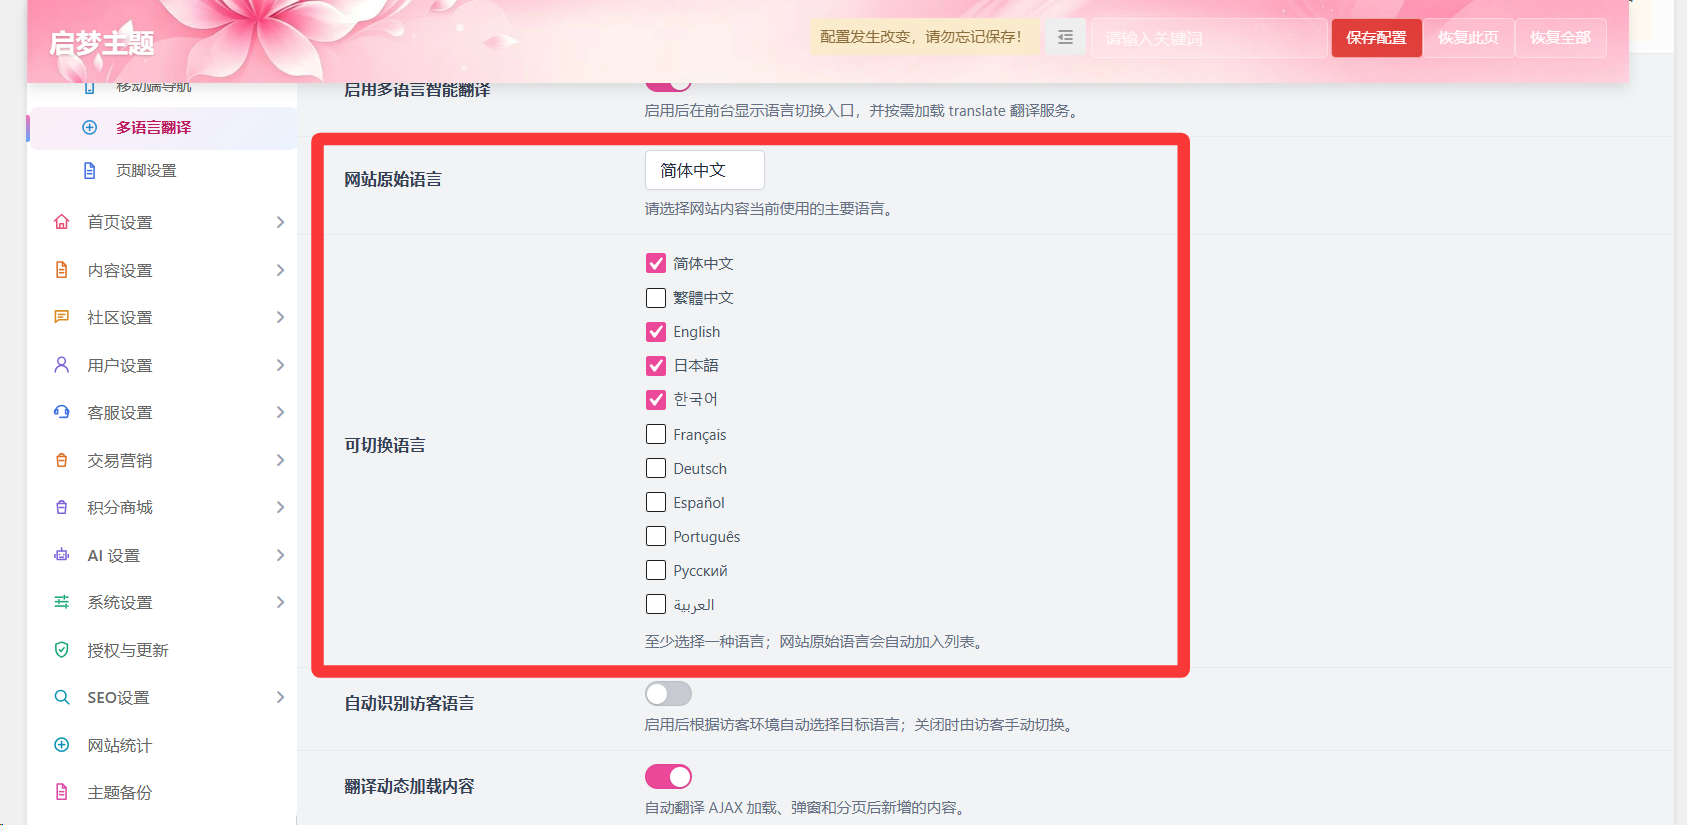The width and height of the screenshot is (1687, 825).
Task: Click the sidebar collapse icon in header
Action: 1065,37
